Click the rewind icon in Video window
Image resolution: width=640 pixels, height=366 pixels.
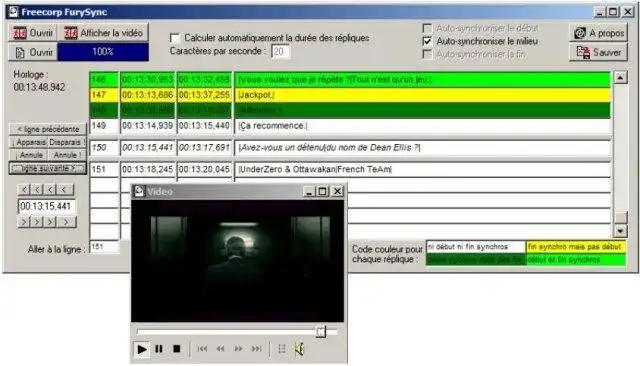pyautogui.click(x=220, y=349)
